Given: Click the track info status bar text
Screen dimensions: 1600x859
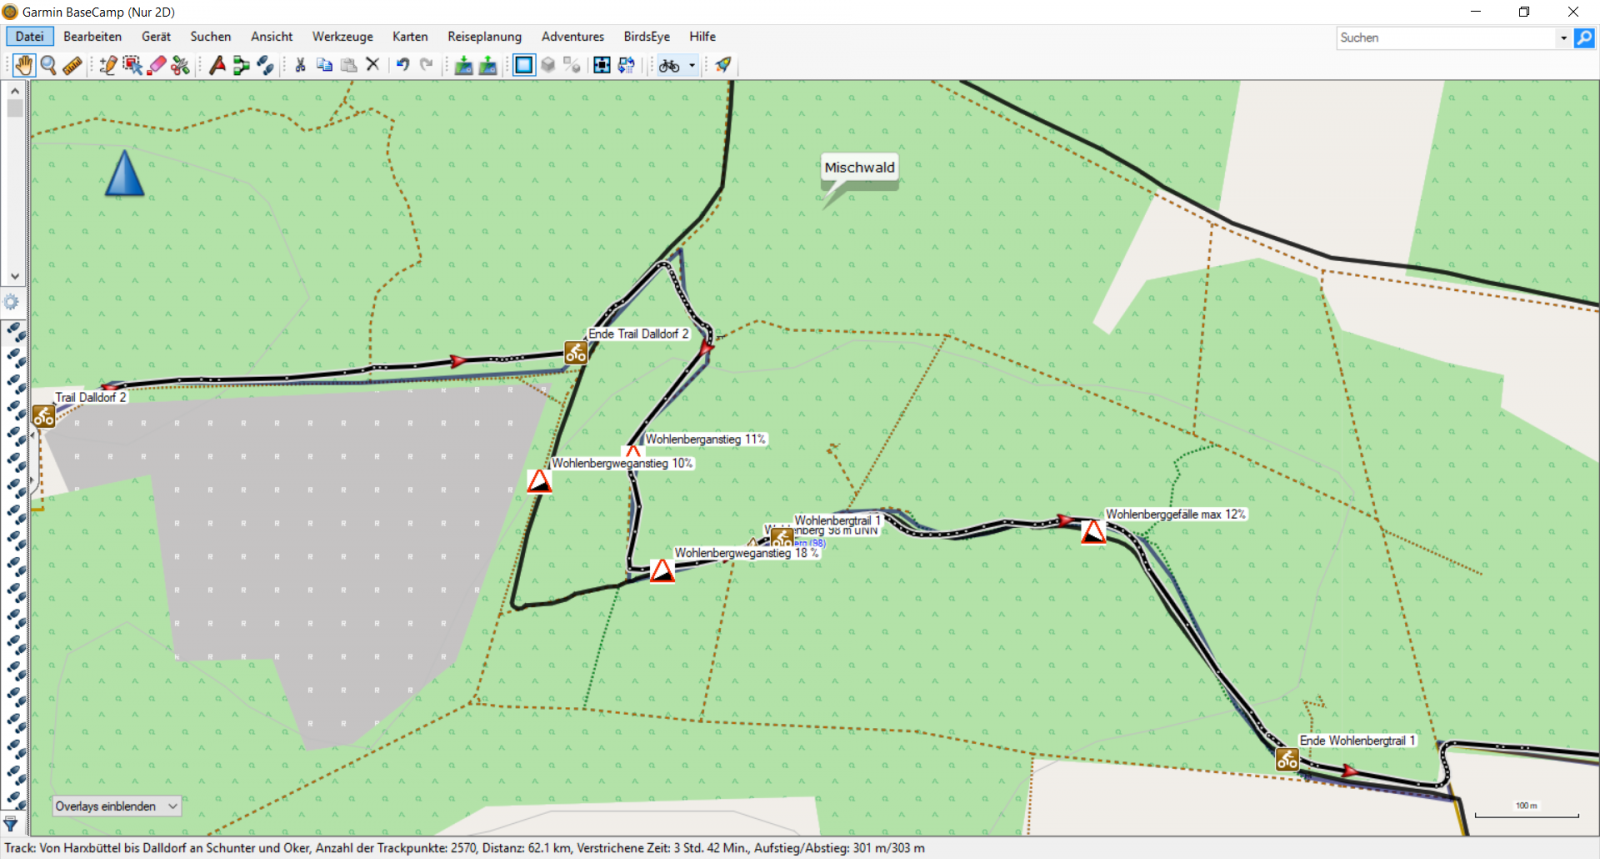Looking at the screenshot, I should (465, 848).
